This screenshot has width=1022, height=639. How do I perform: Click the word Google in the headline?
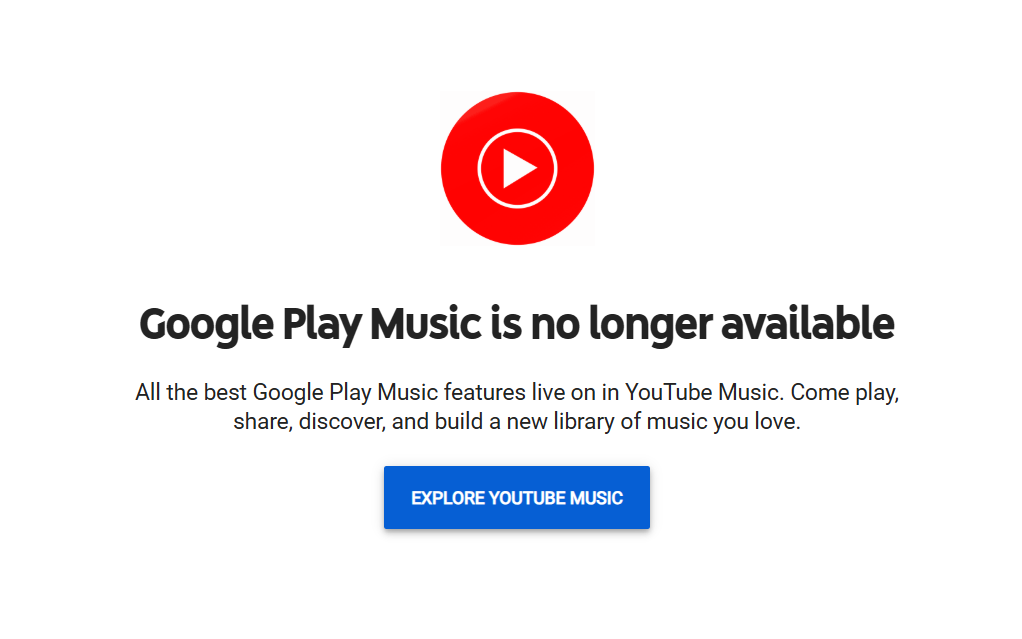pyautogui.click(x=206, y=325)
